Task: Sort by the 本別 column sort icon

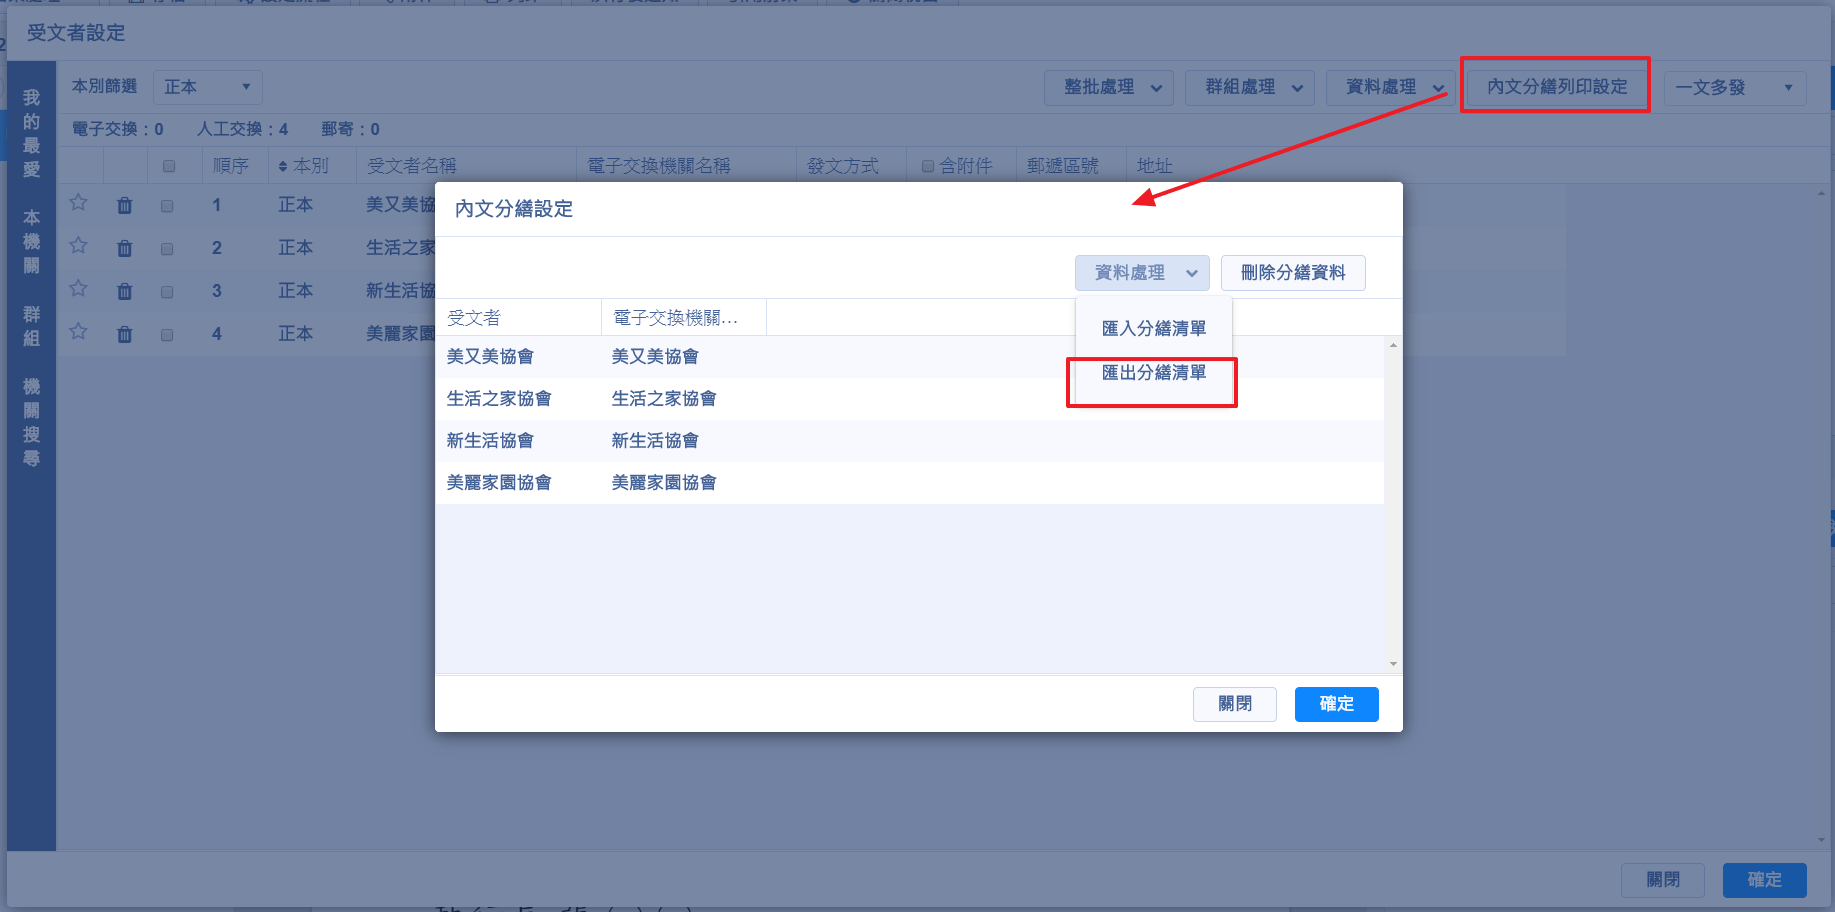Action: (283, 166)
